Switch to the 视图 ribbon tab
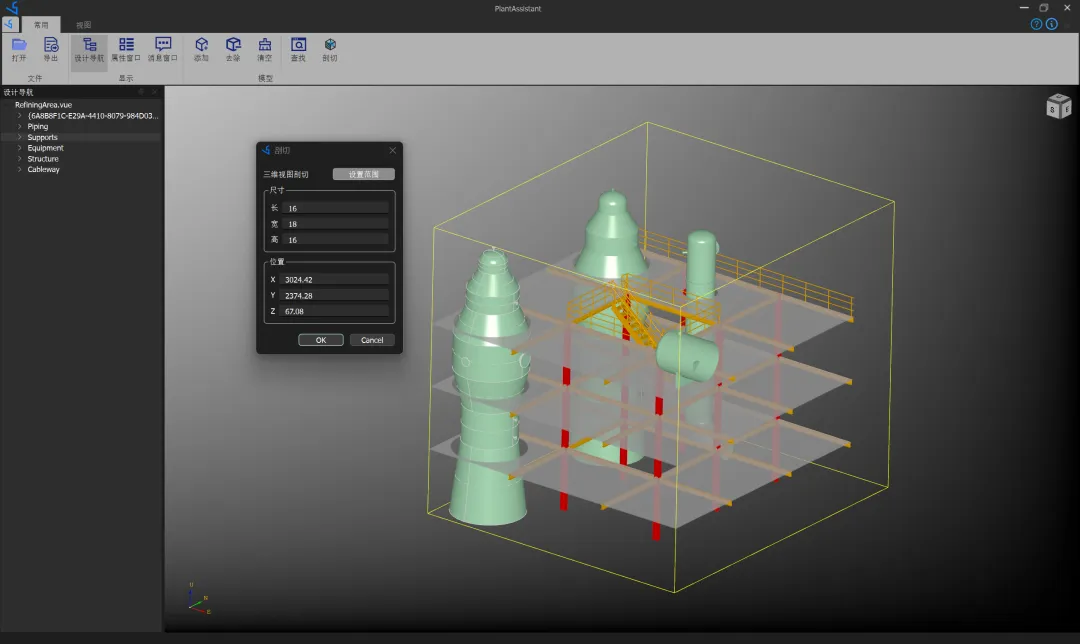Viewport: 1080px width, 644px height. click(x=83, y=25)
